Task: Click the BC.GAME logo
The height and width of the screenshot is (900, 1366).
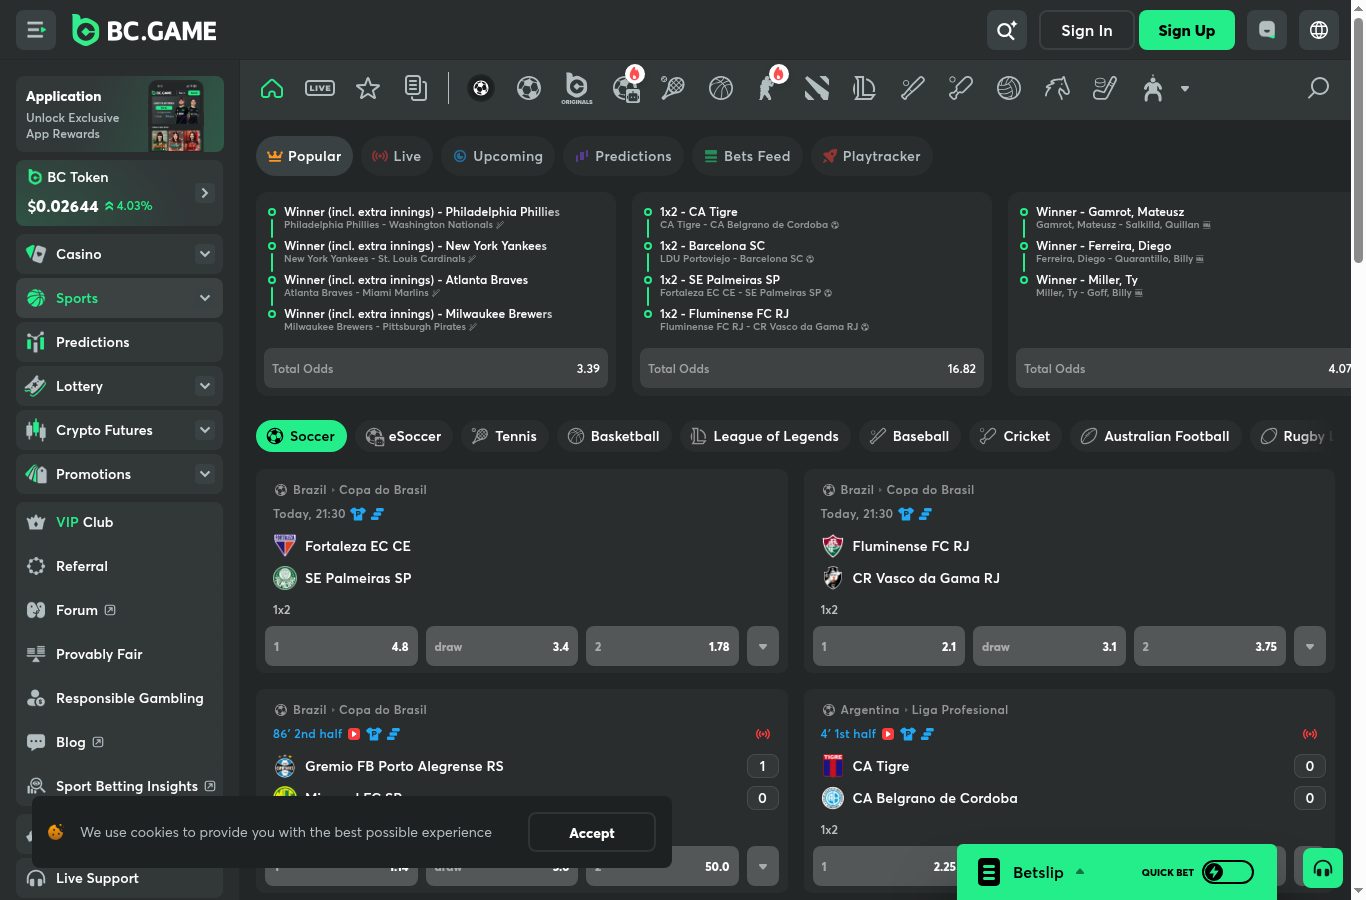Action: pos(145,31)
